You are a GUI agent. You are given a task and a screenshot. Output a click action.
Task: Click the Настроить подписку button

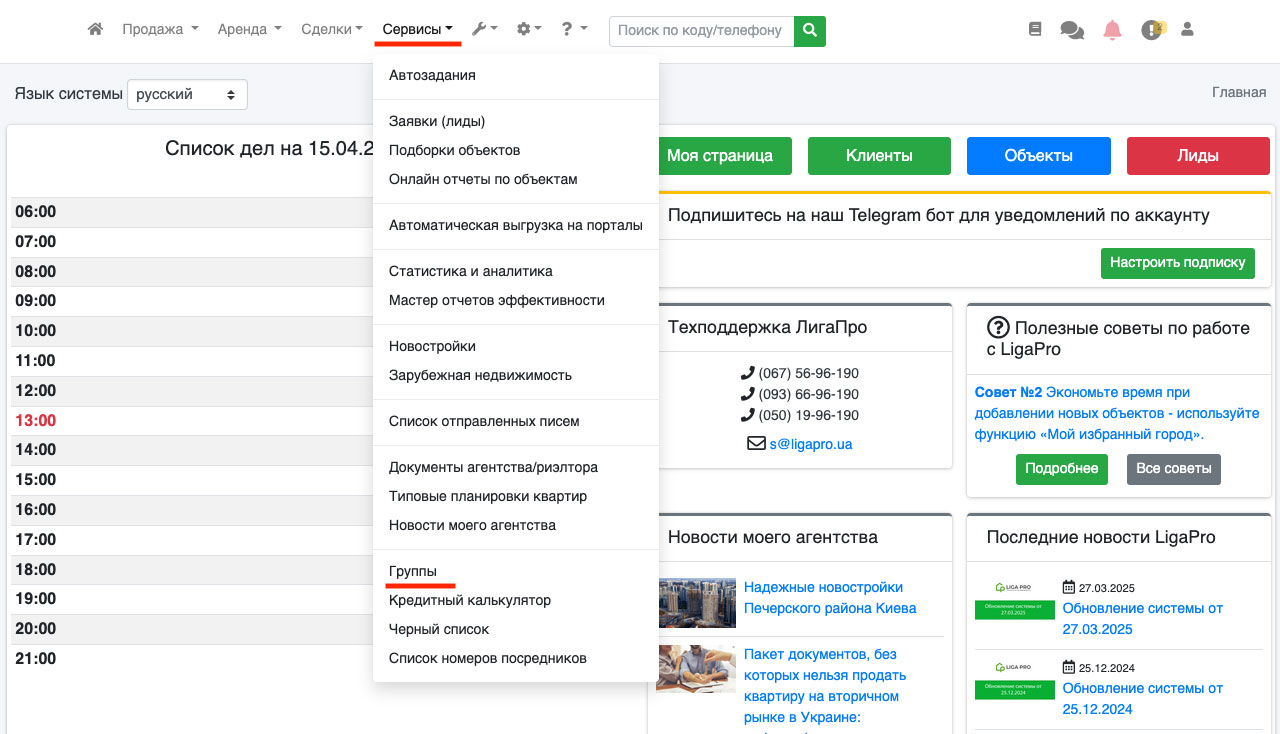pyautogui.click(x=1178, y=263)
